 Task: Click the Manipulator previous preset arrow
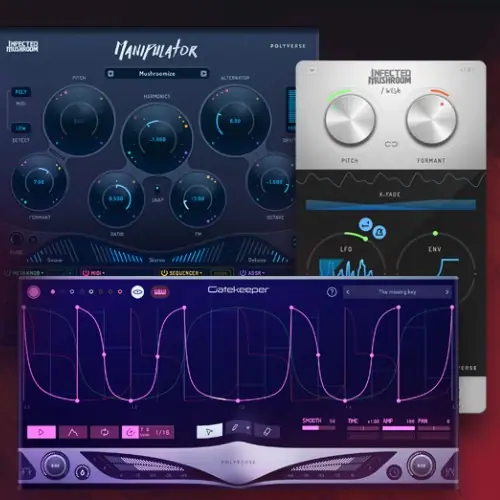pyautogui.click(x=111, y=74)
